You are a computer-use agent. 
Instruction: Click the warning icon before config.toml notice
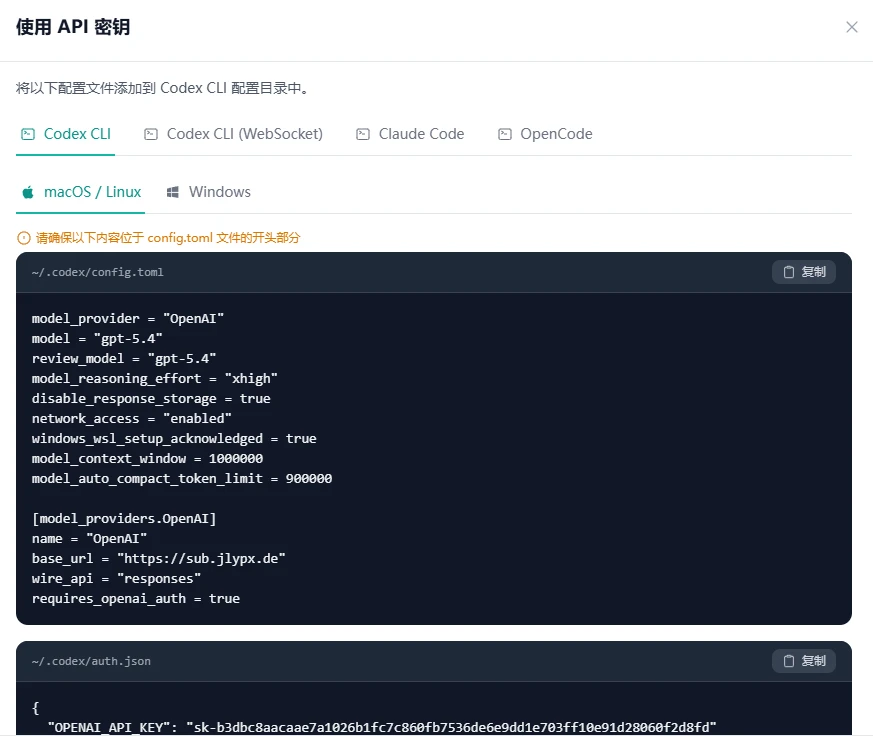22,237
